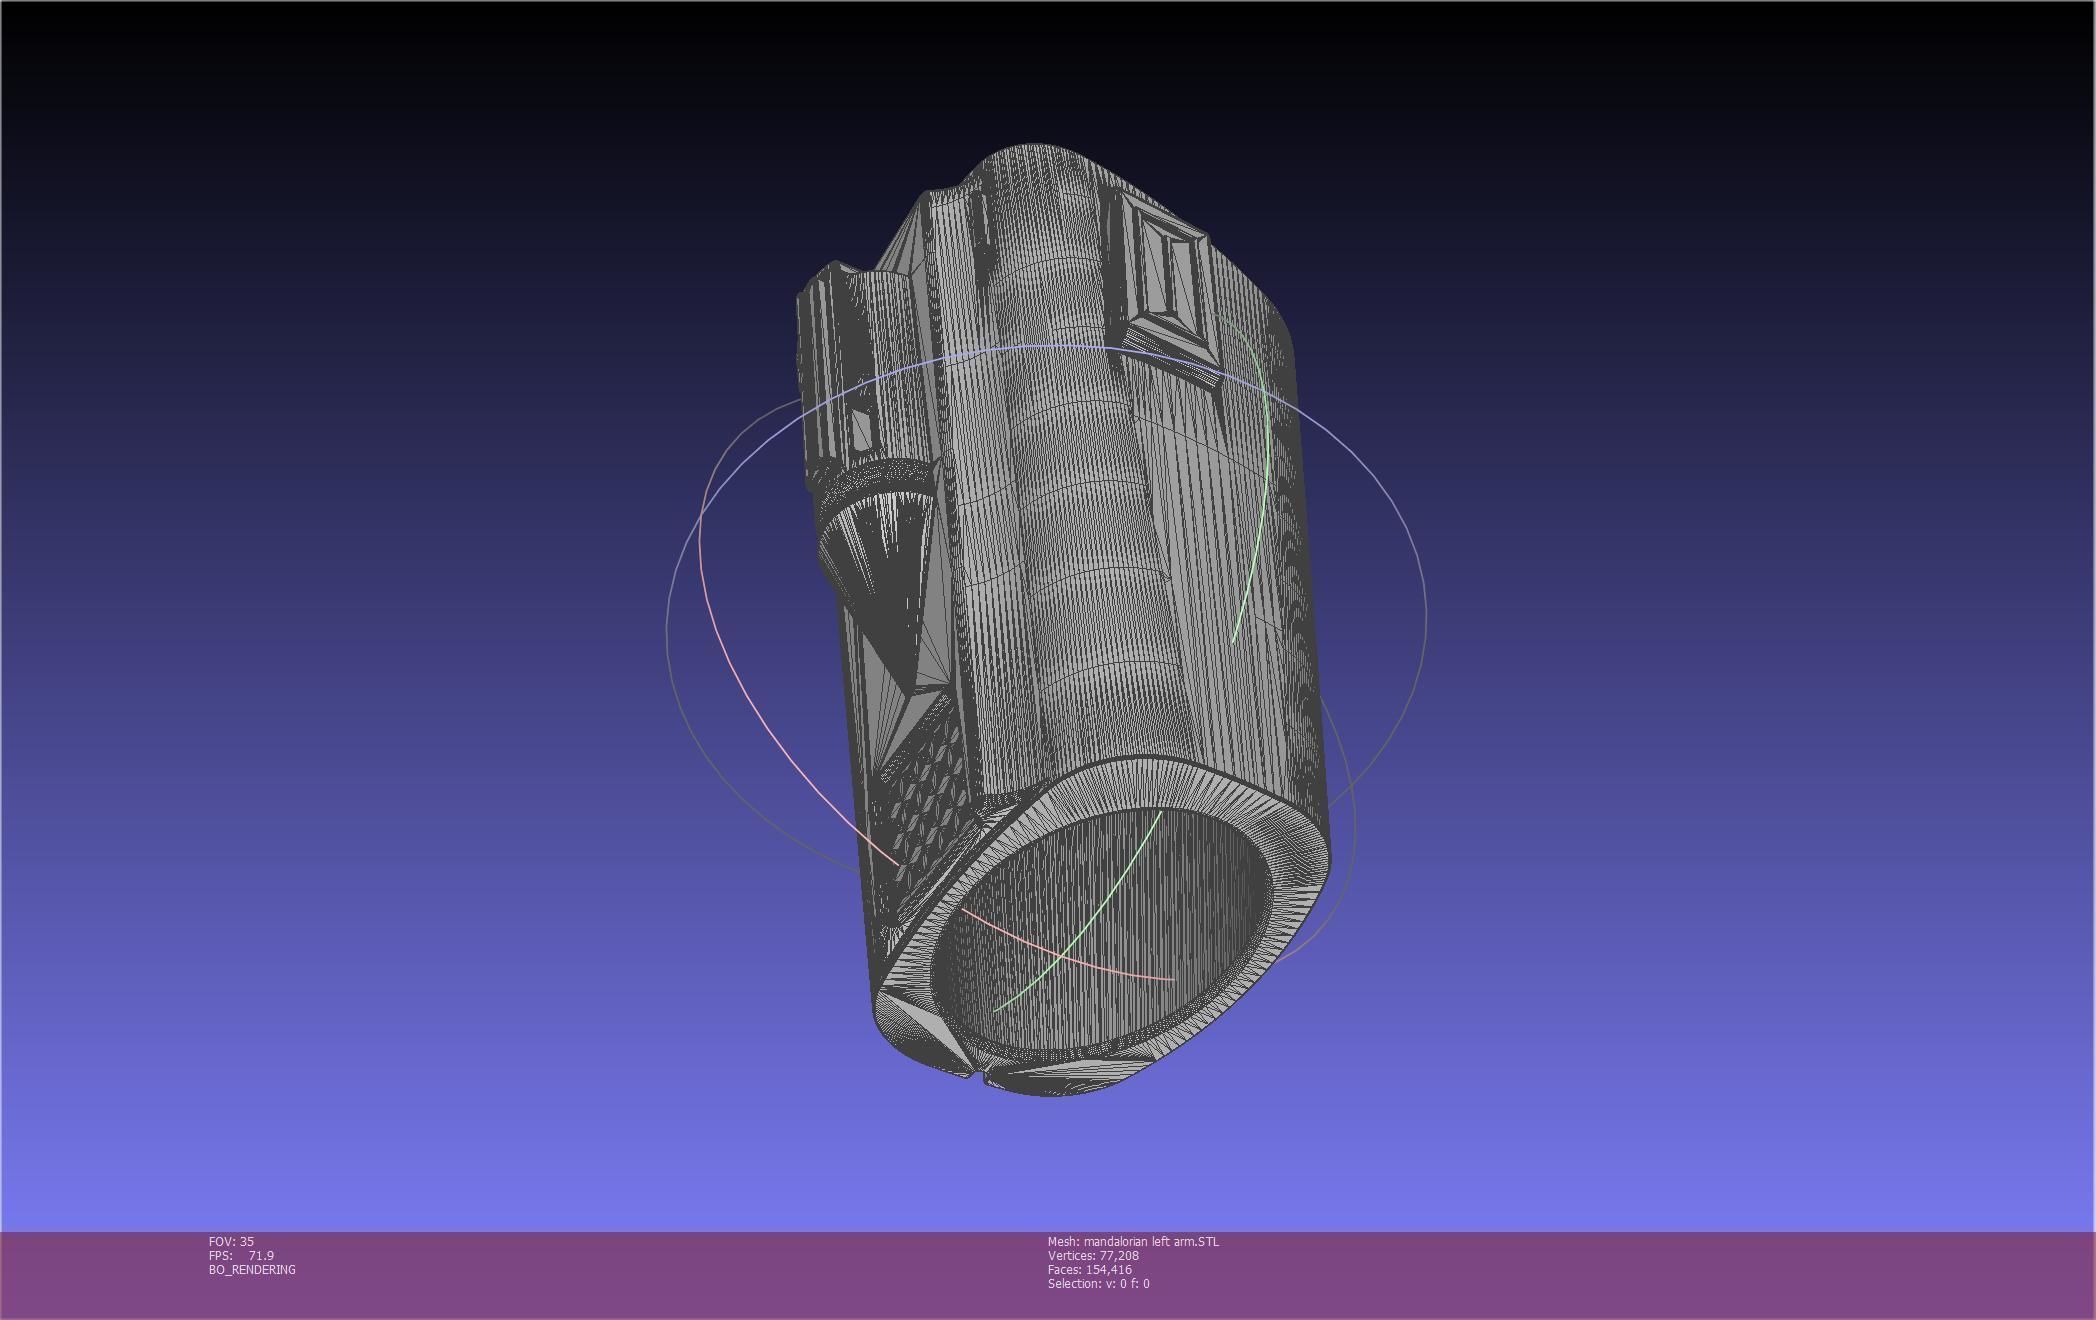Click the BO_RENDERING status text
2096x1320 pixels.
tap(252, 1269)
